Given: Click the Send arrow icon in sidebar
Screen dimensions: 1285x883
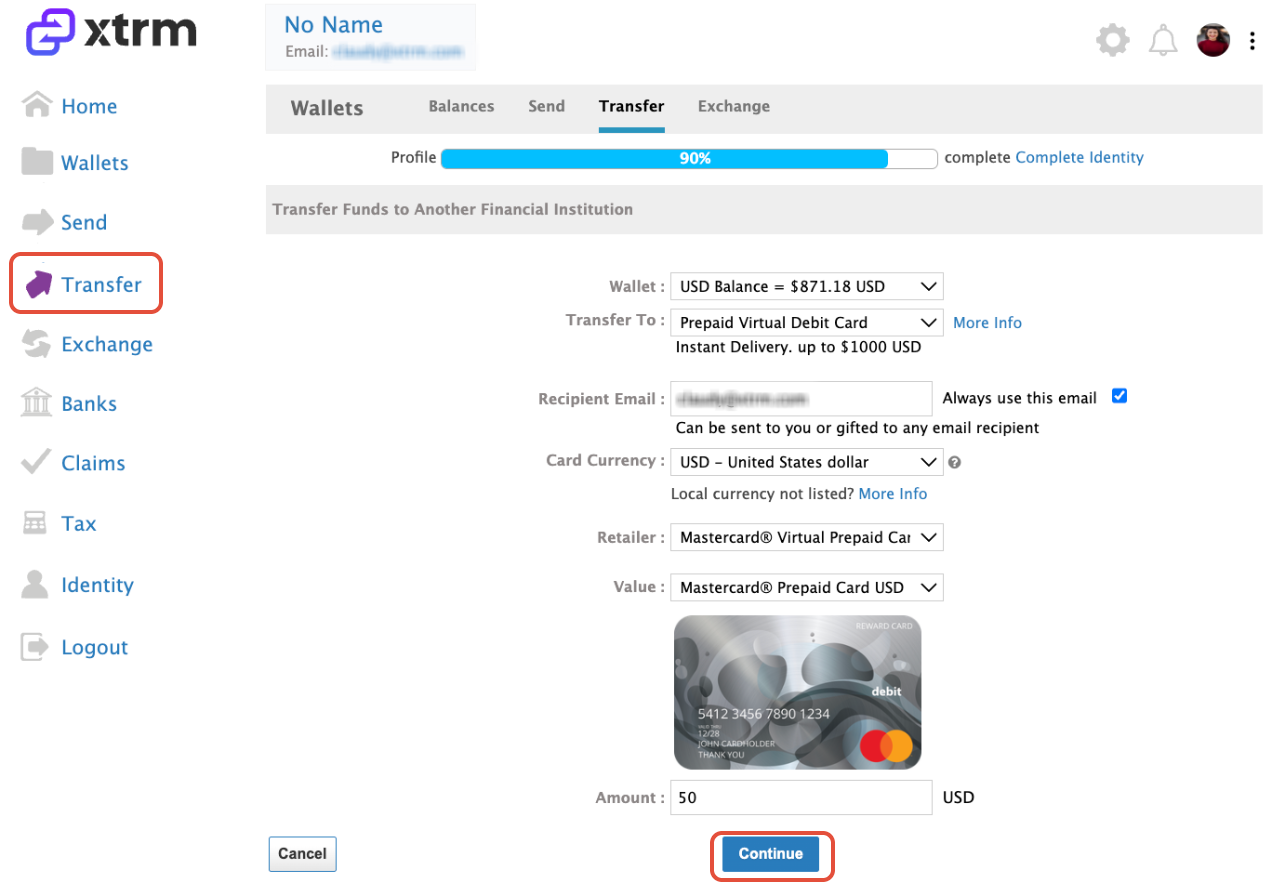Looking at the screenshot, I should [x=37, y=221].
